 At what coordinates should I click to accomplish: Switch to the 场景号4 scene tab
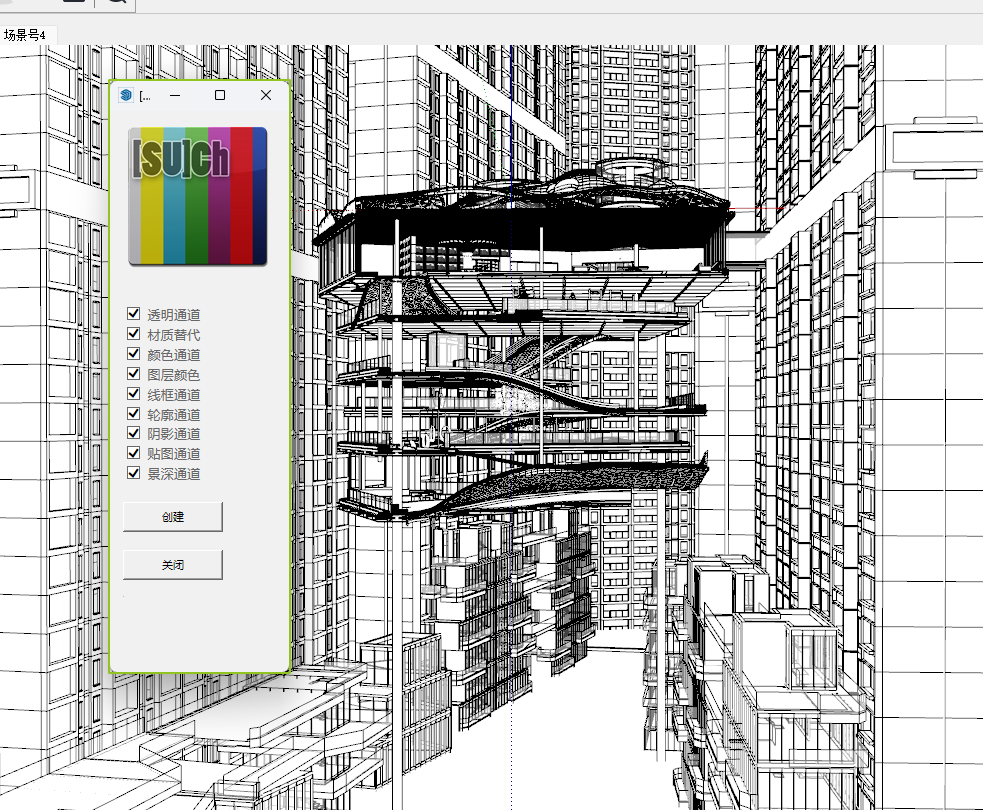25,35
